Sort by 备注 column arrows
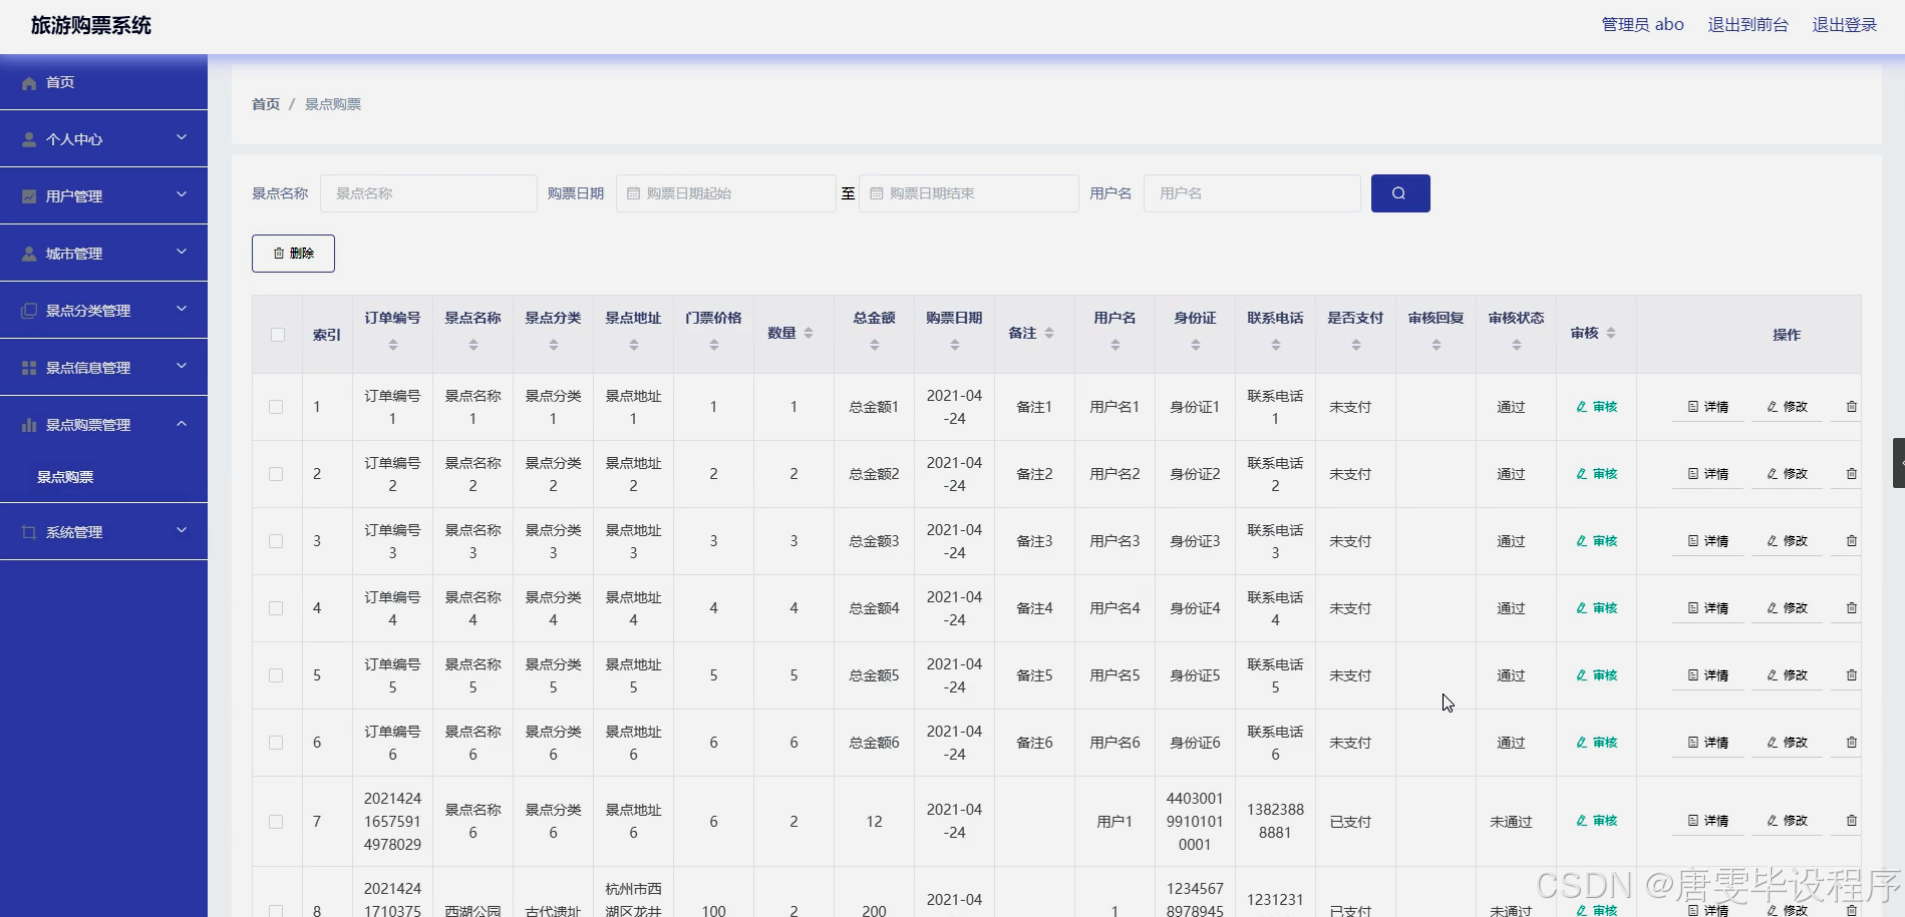Screen dimensions: 1905x917 pos(1049,333)
